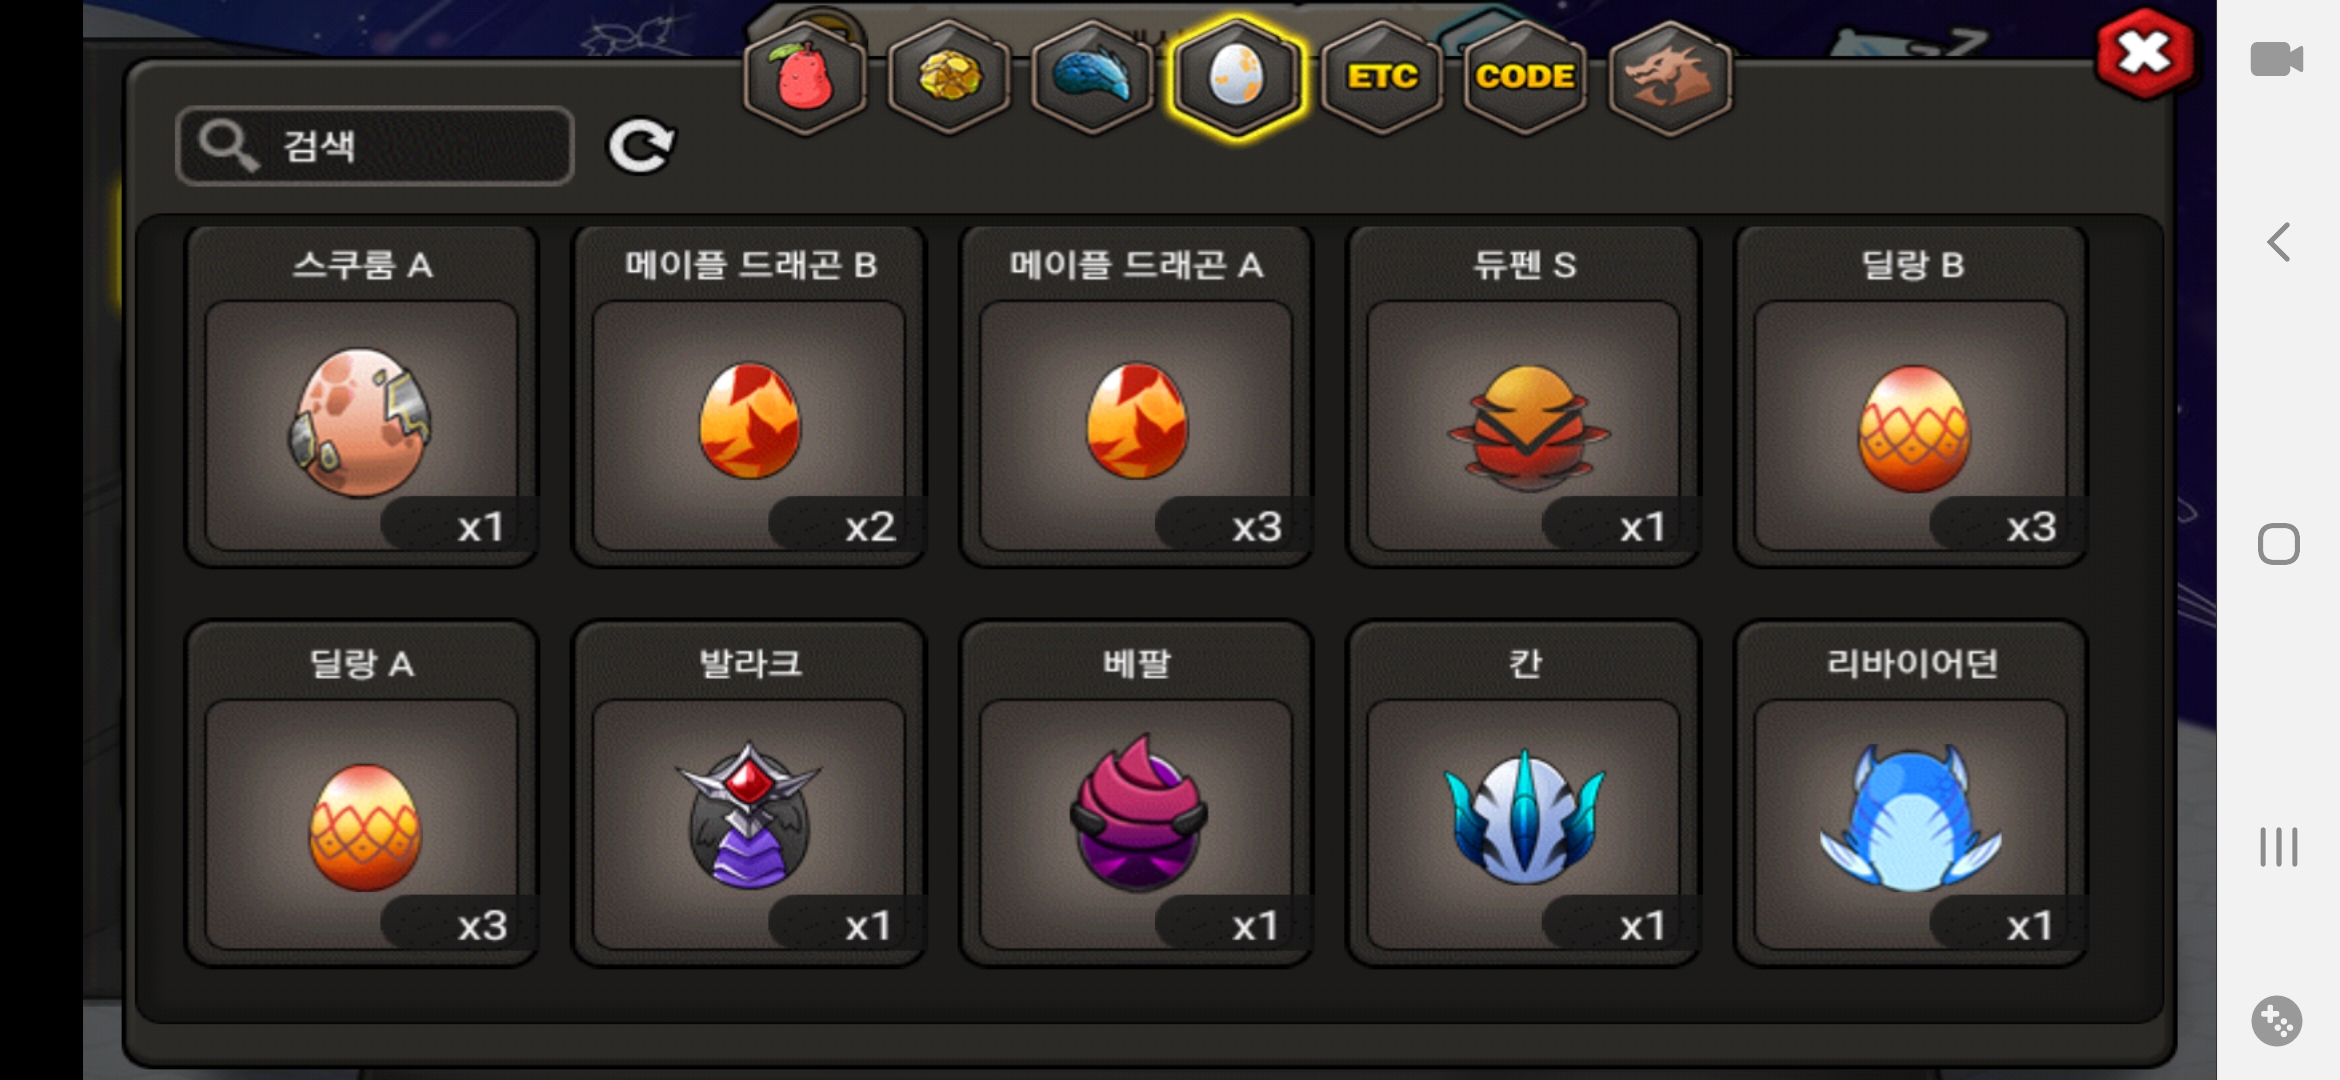Switch to the gold ore category tab
Viewport: 2340px width, 1080px height.
point(949,77)
